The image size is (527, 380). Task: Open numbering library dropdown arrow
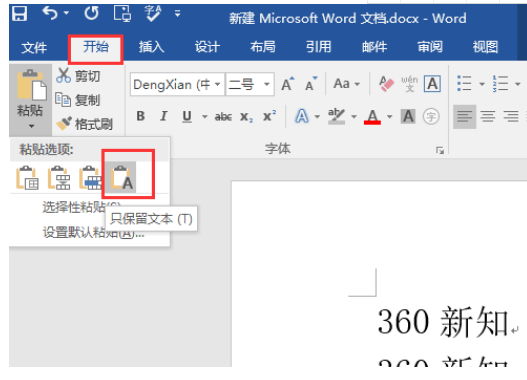518,84
